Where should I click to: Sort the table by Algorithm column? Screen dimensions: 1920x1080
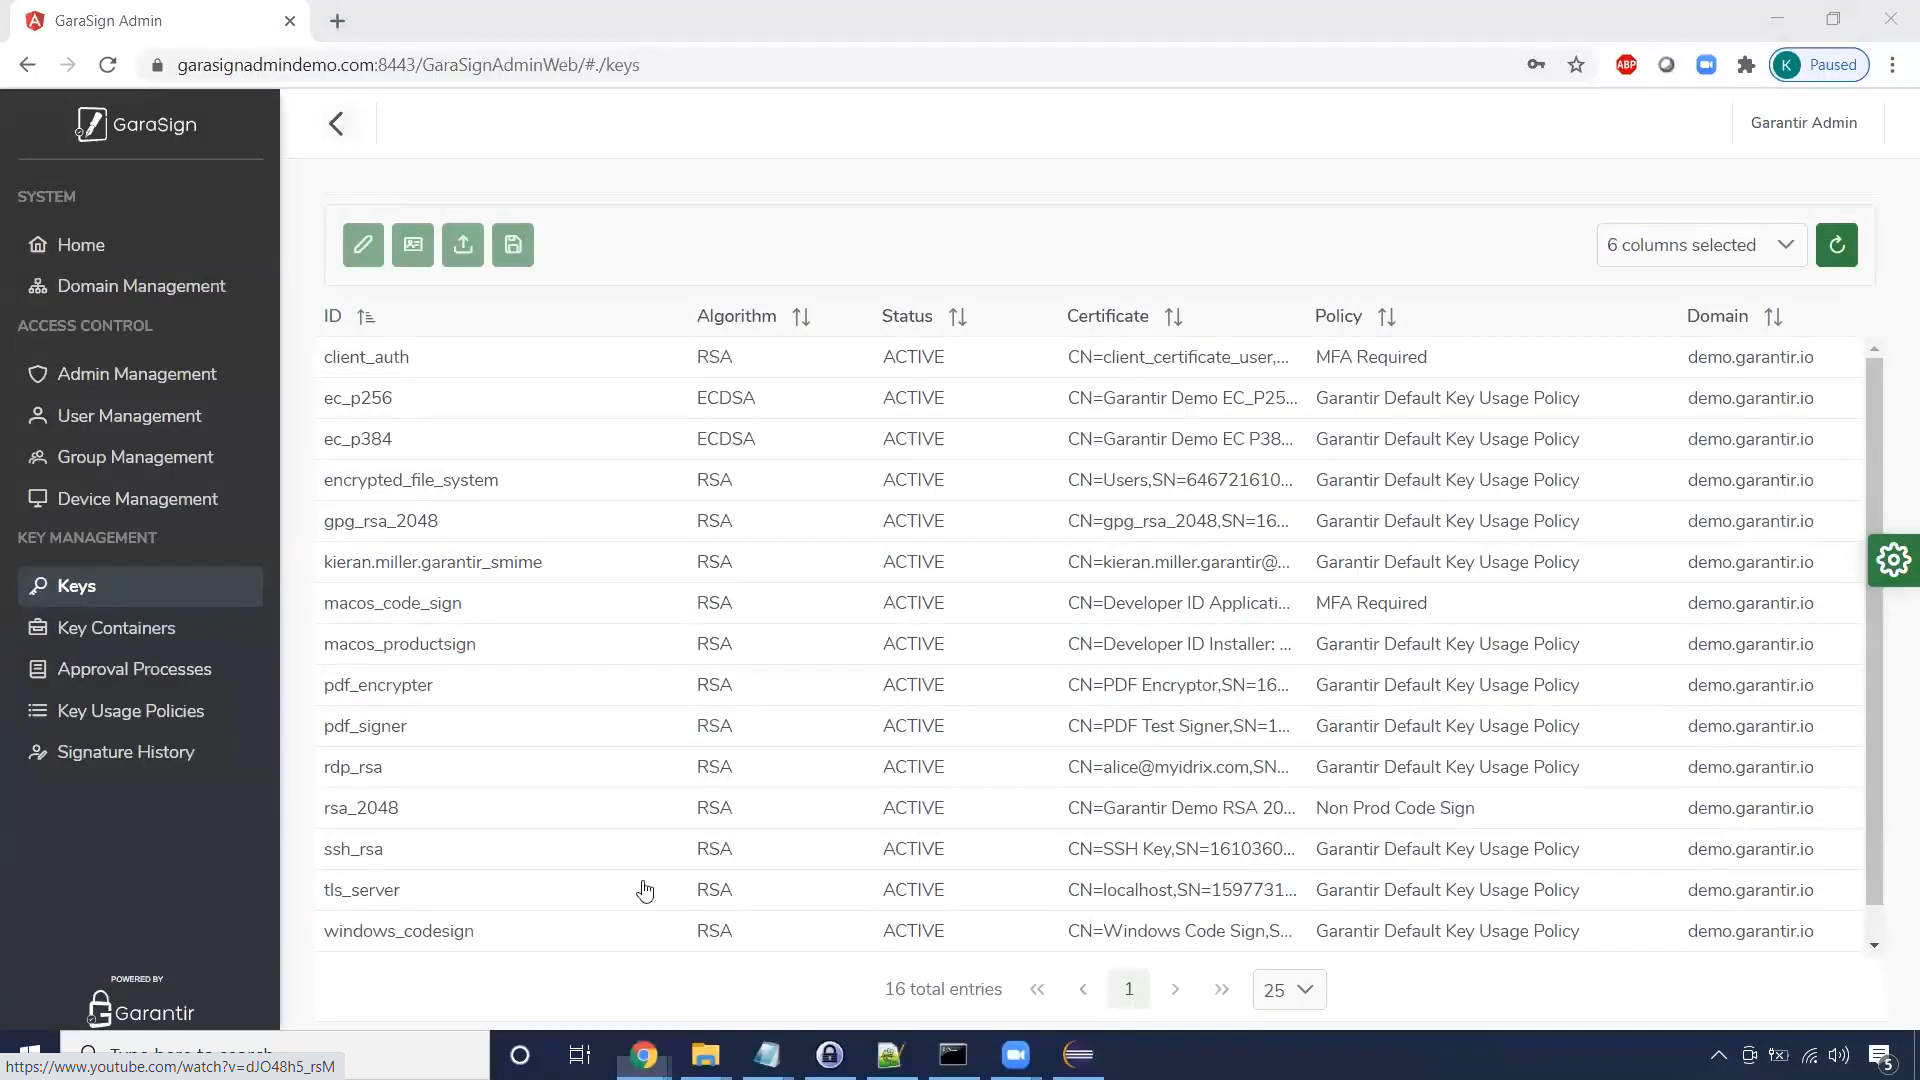coord(800,317)
